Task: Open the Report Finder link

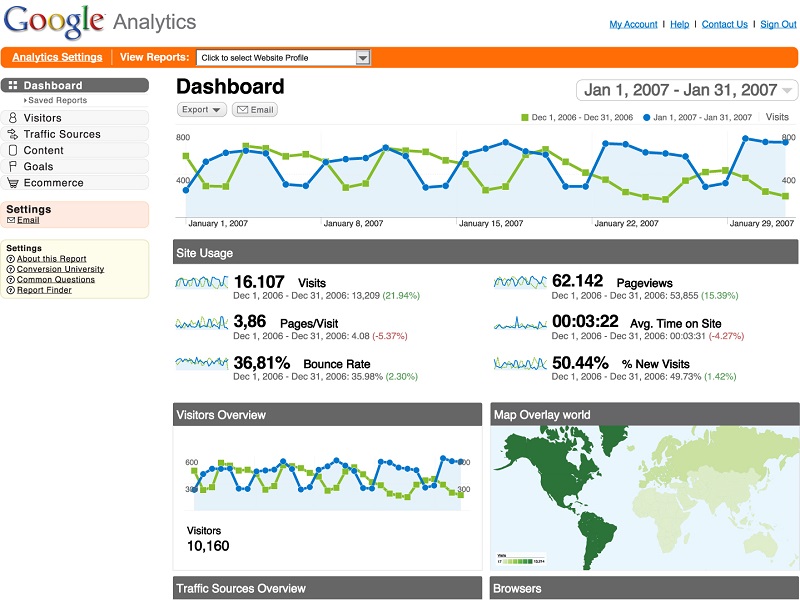Action: (44, 290)
